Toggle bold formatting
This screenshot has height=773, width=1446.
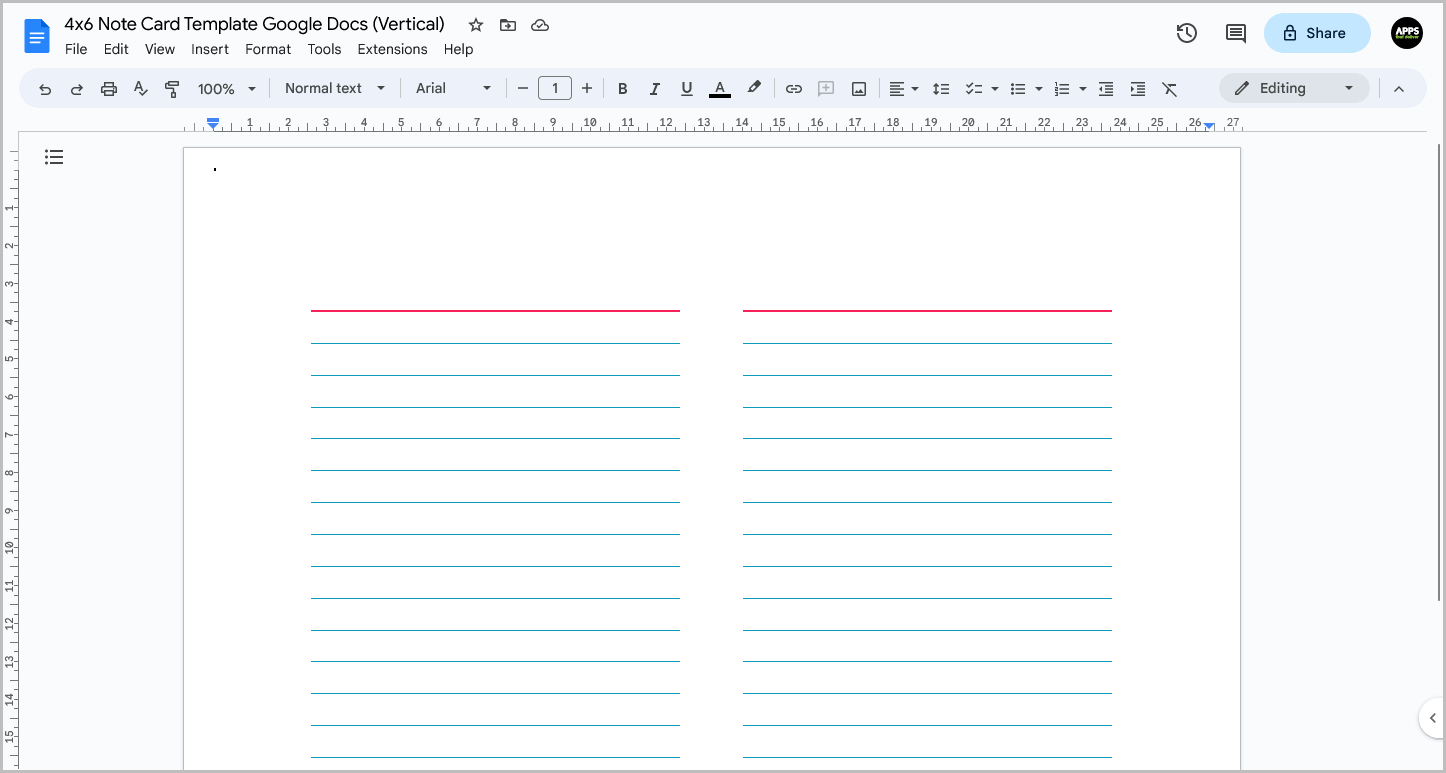click(623, 88)
